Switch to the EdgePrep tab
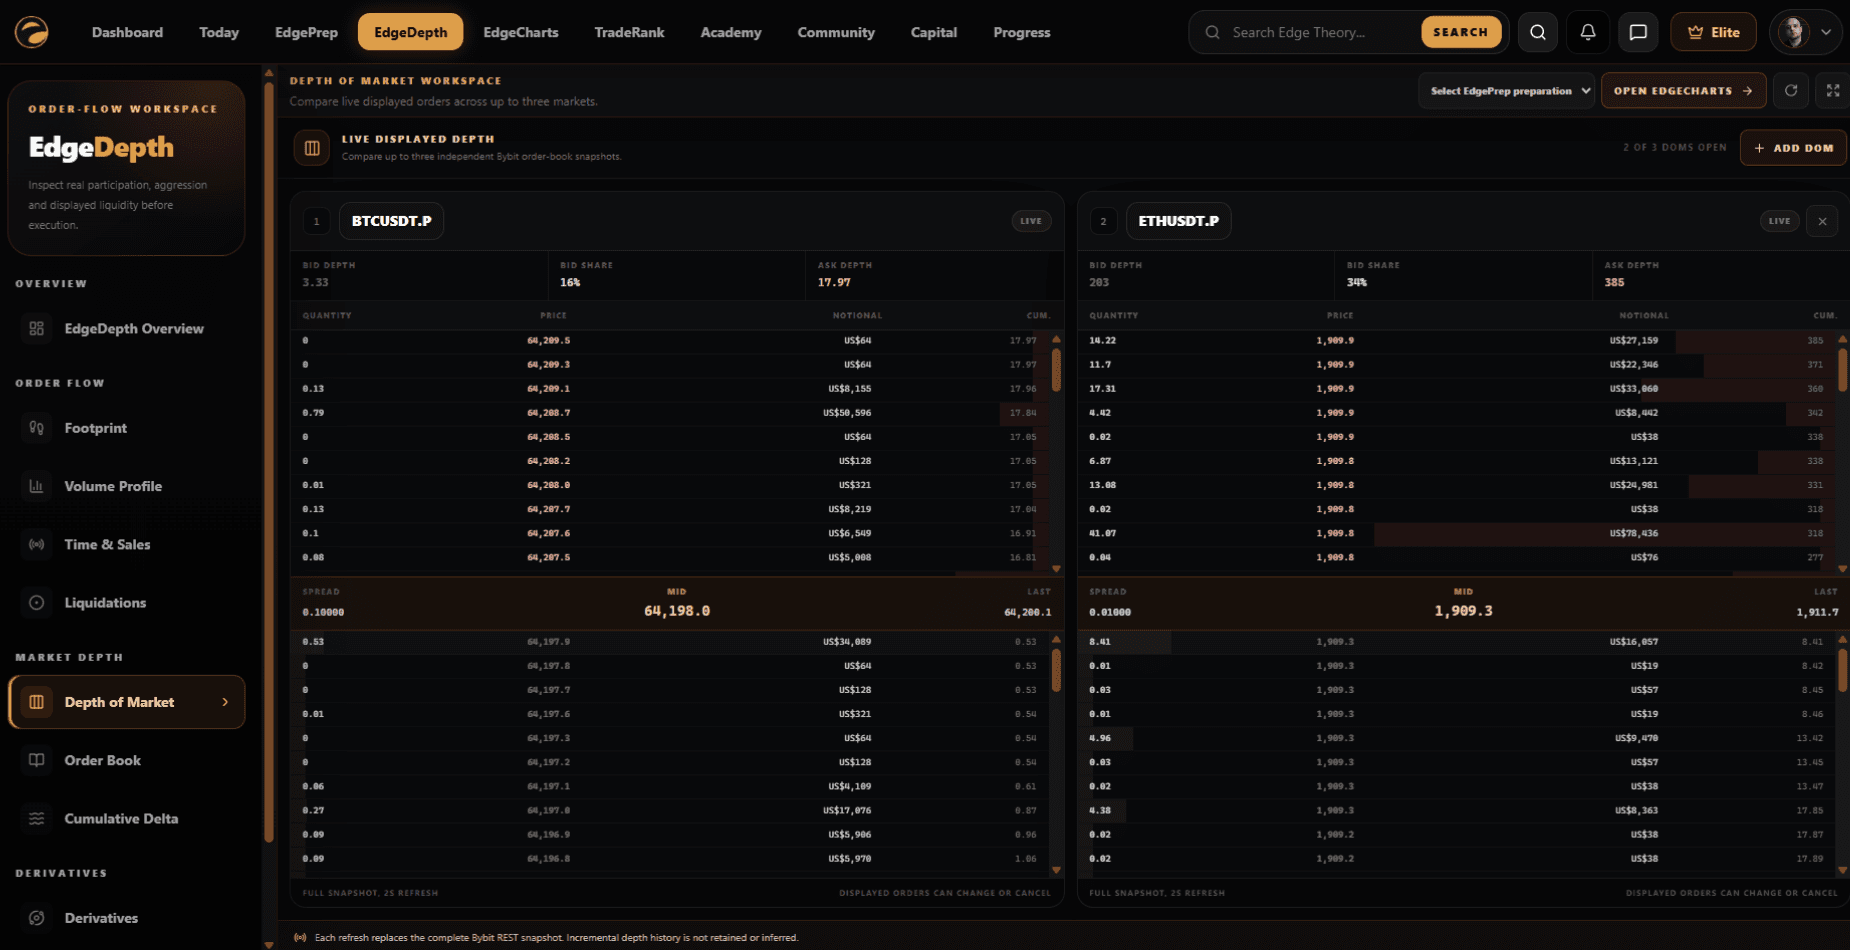1850x950 pixels. 306,32
